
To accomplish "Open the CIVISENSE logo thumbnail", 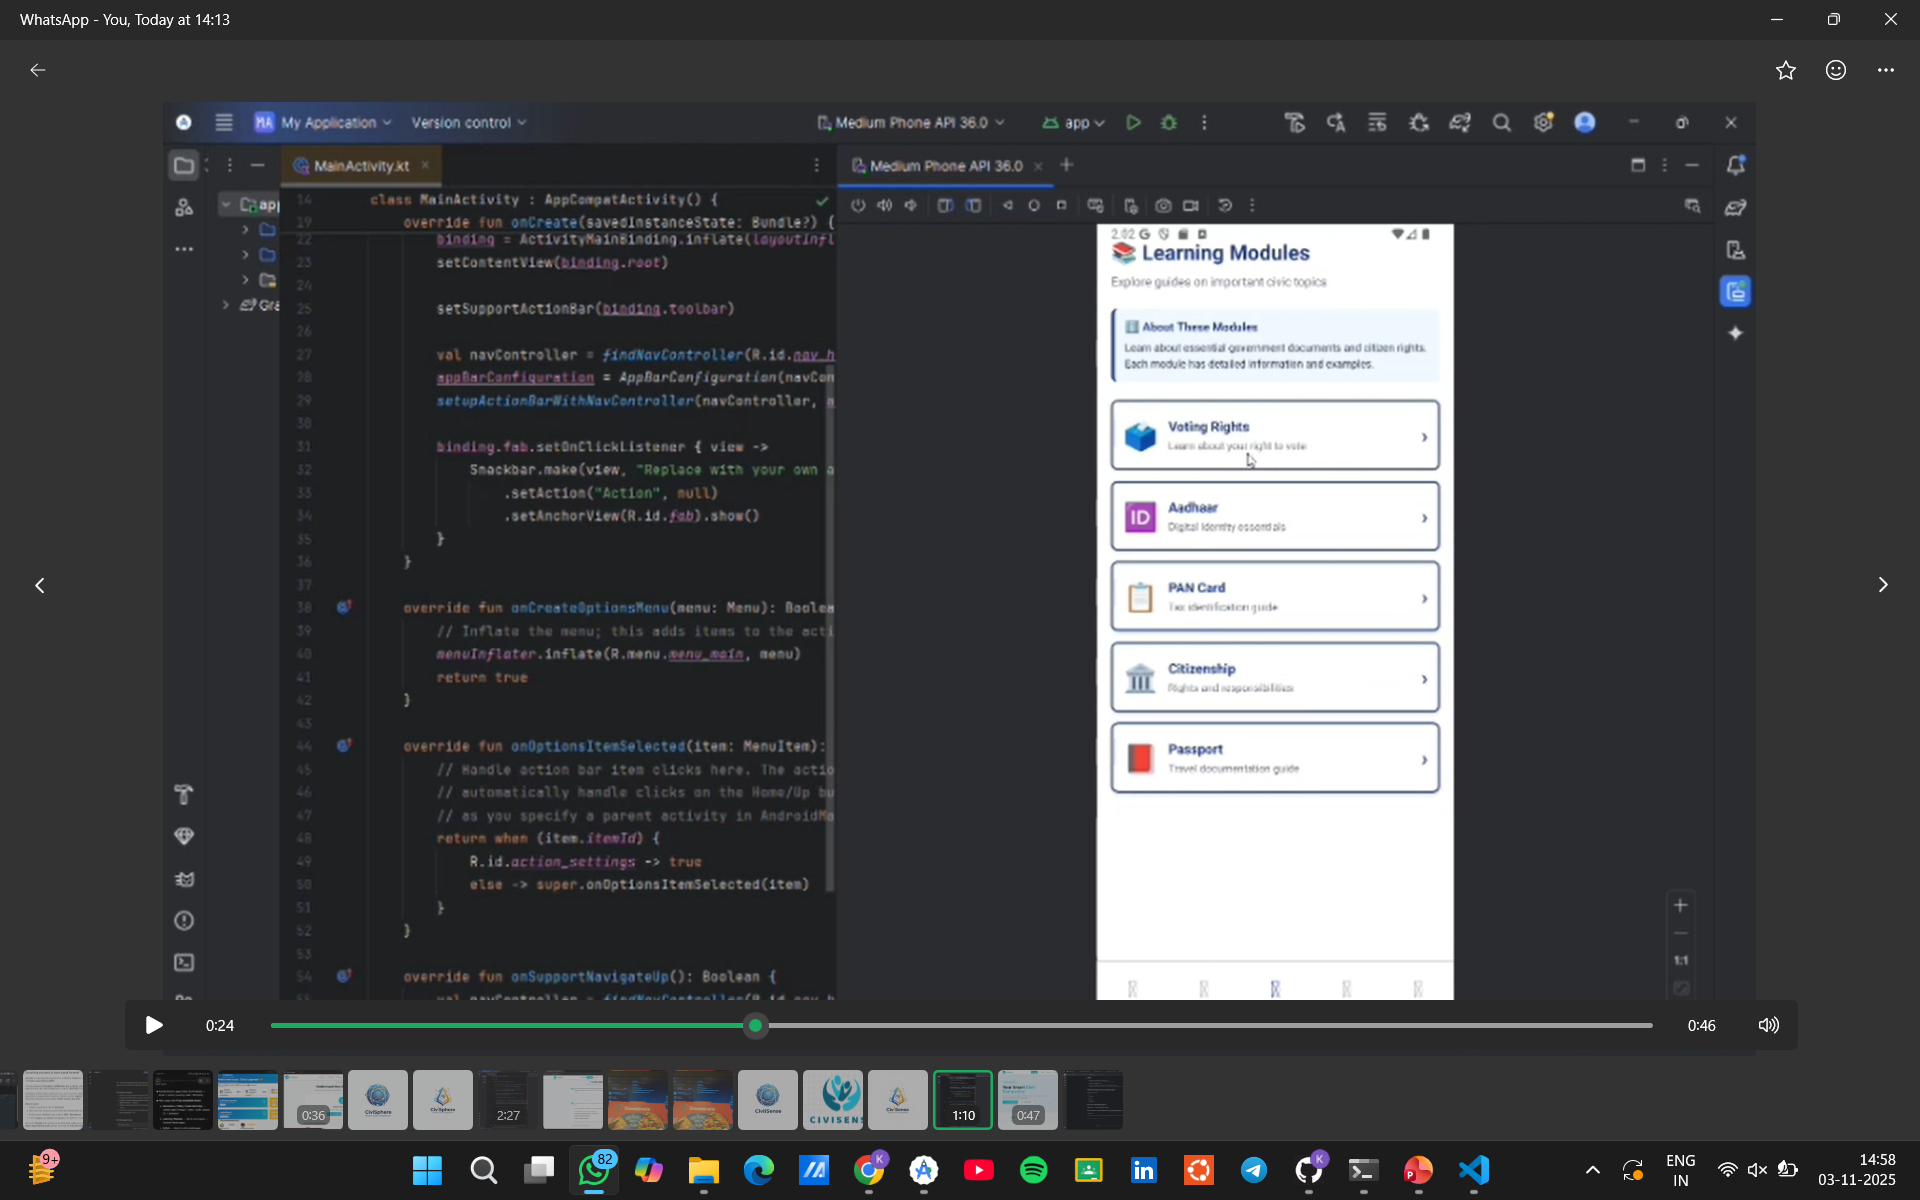I will (x=832, y=1100).
